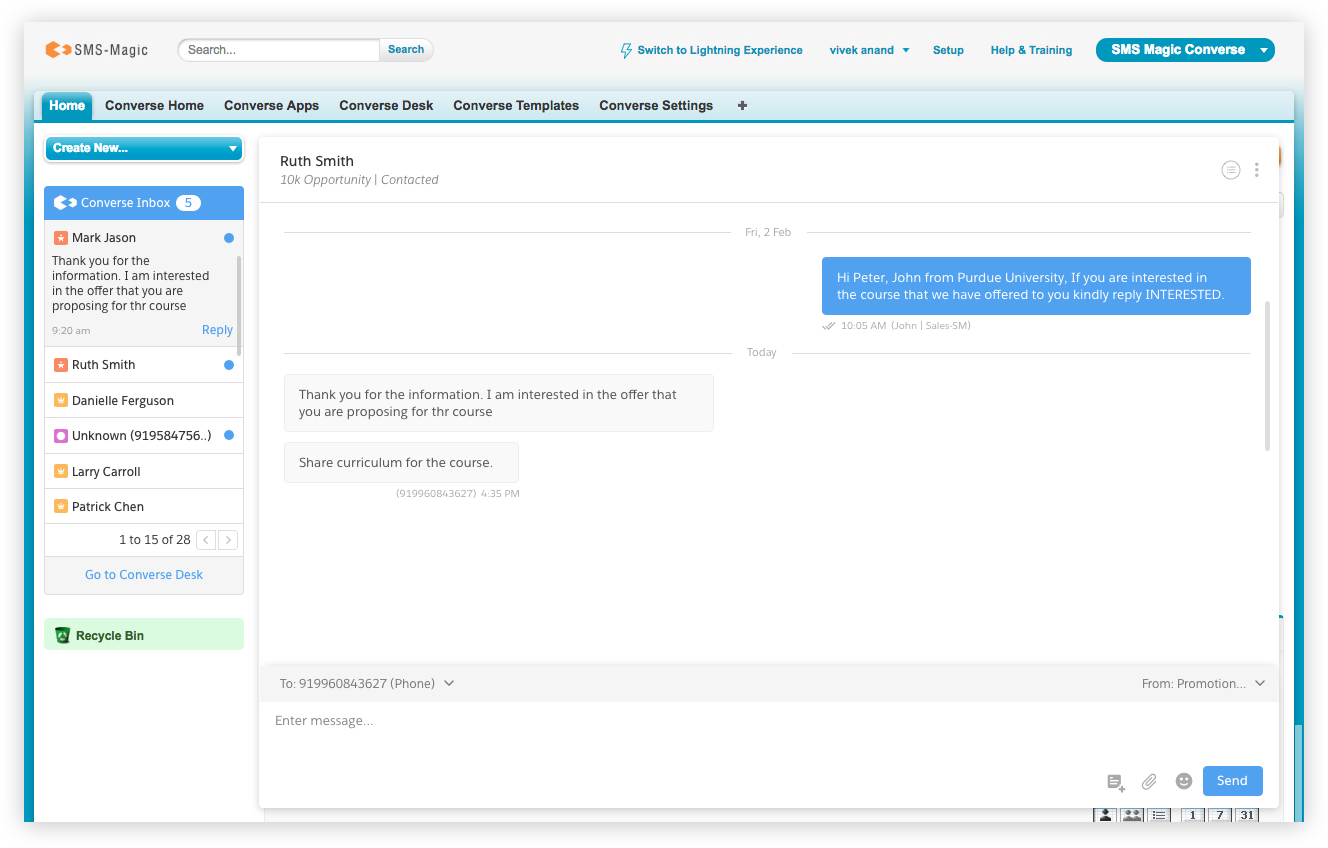
Task: Go to next inbox page arrow
Action: pyautogui.click(x=228, y=540)
